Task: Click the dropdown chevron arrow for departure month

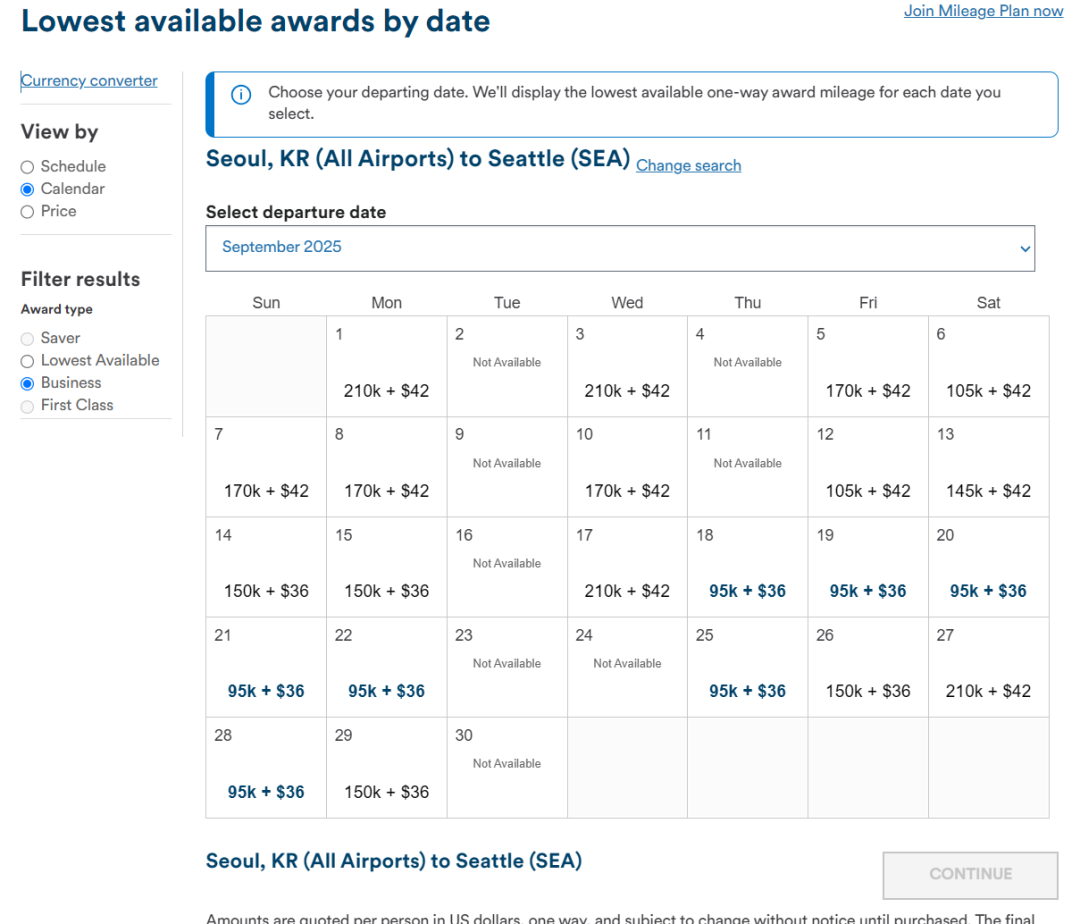Action: 1023,248
